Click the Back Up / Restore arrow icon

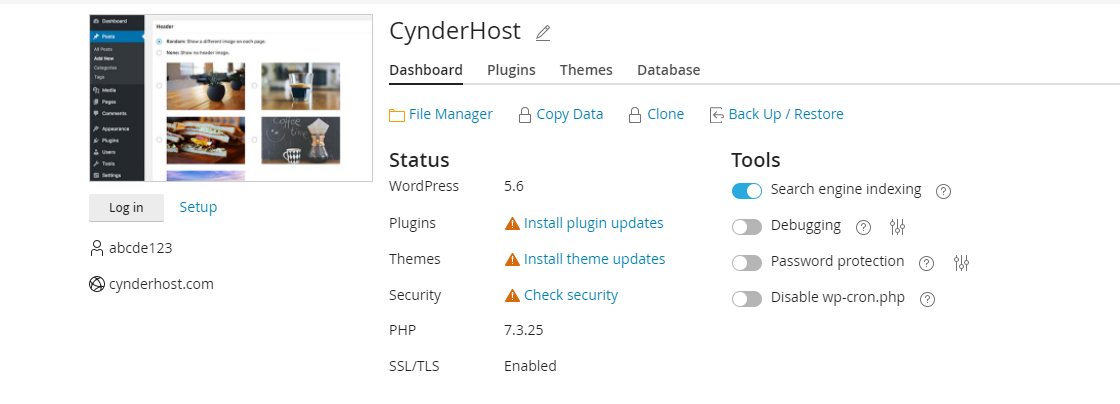(716, 115)
